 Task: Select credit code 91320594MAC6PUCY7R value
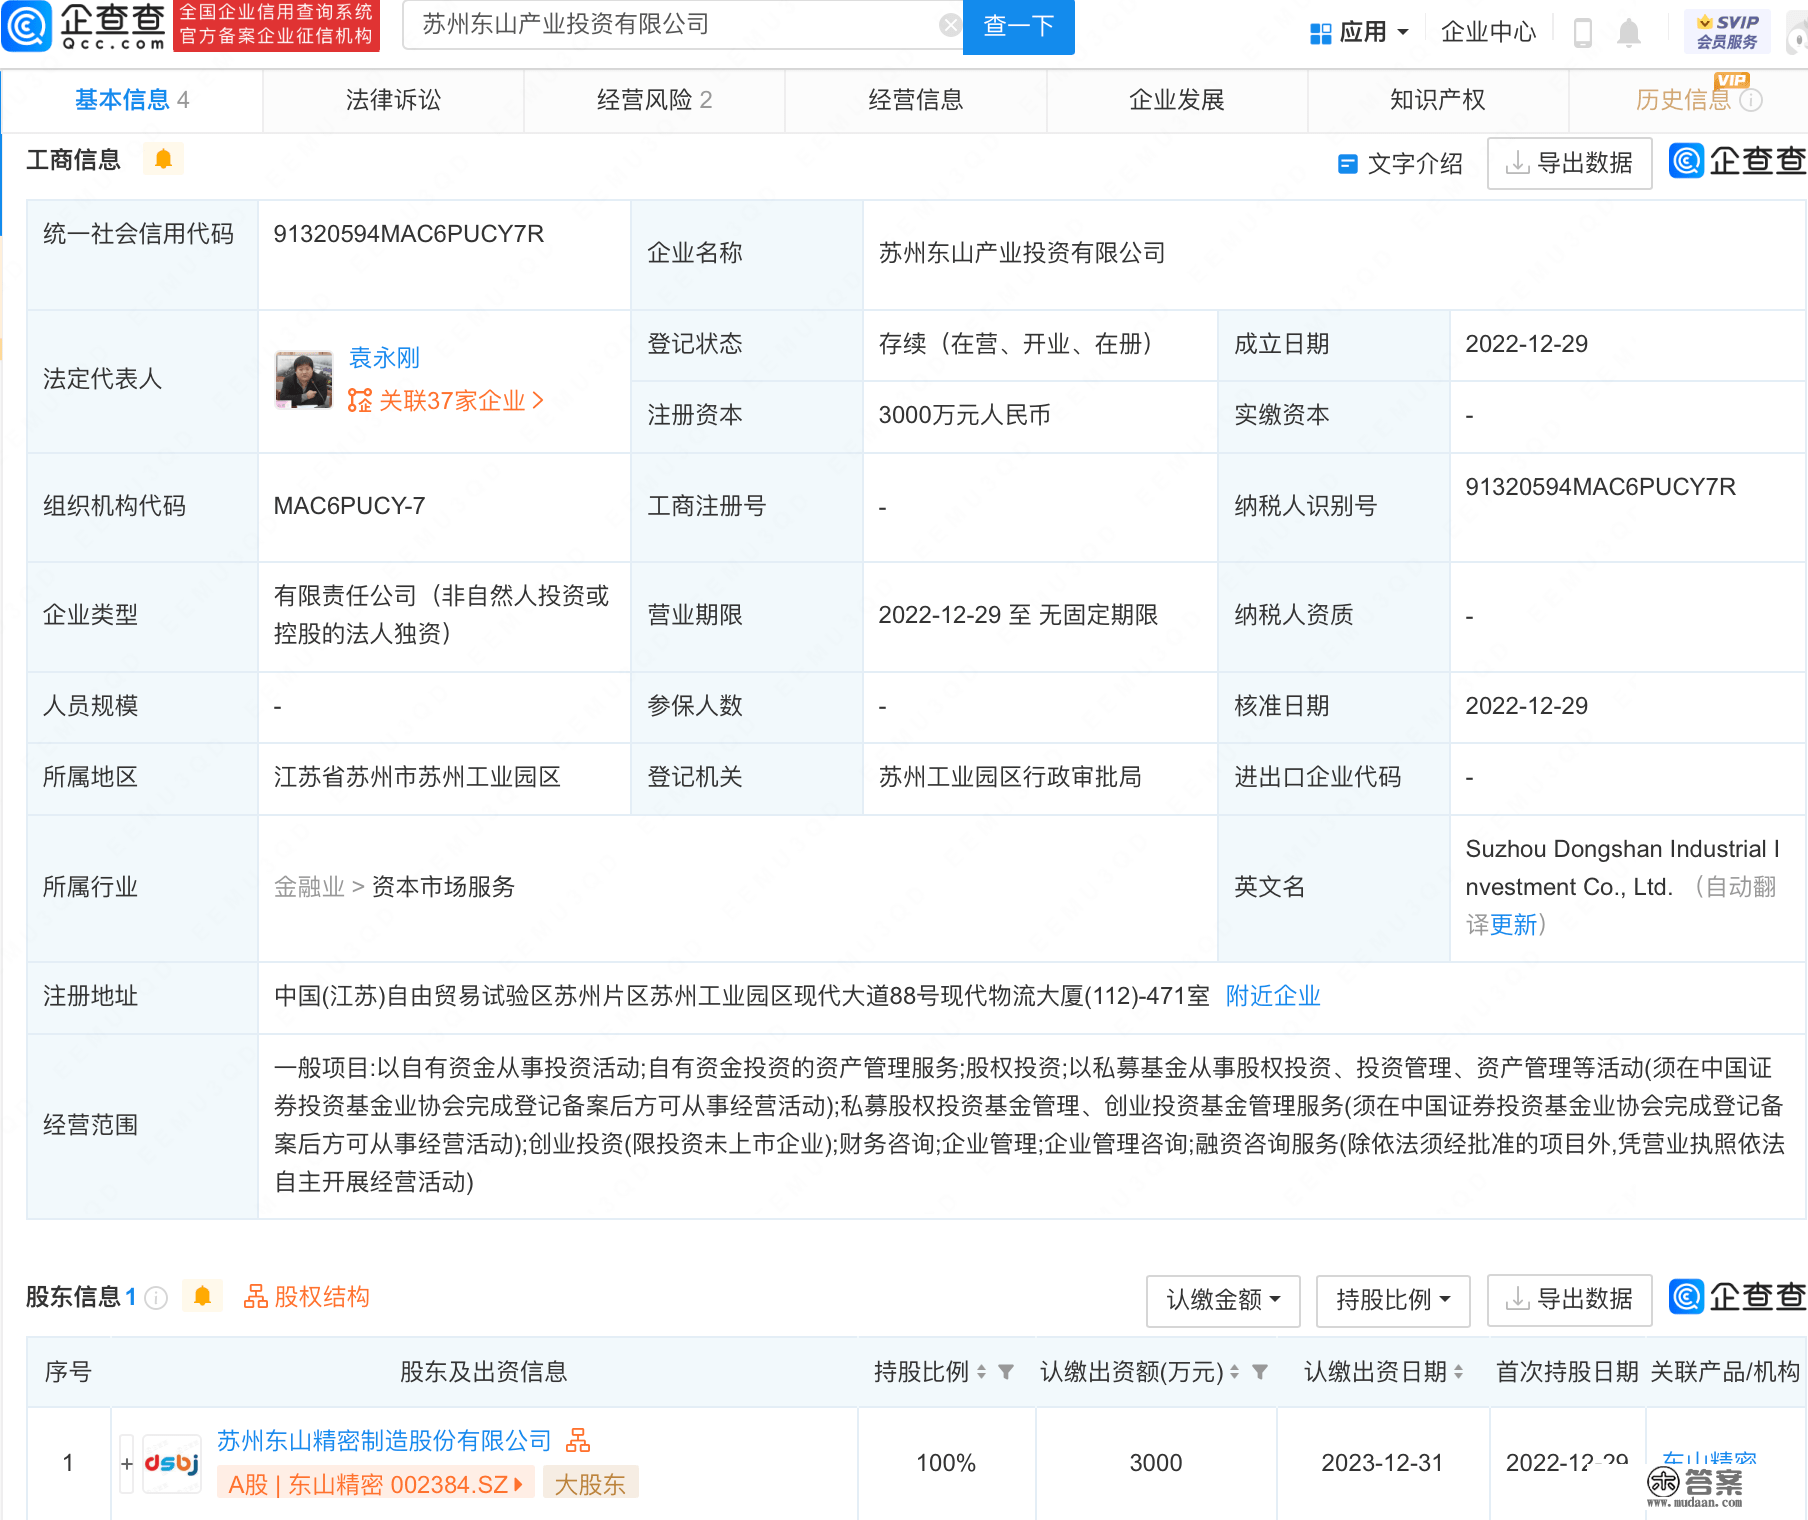point(409,234)
